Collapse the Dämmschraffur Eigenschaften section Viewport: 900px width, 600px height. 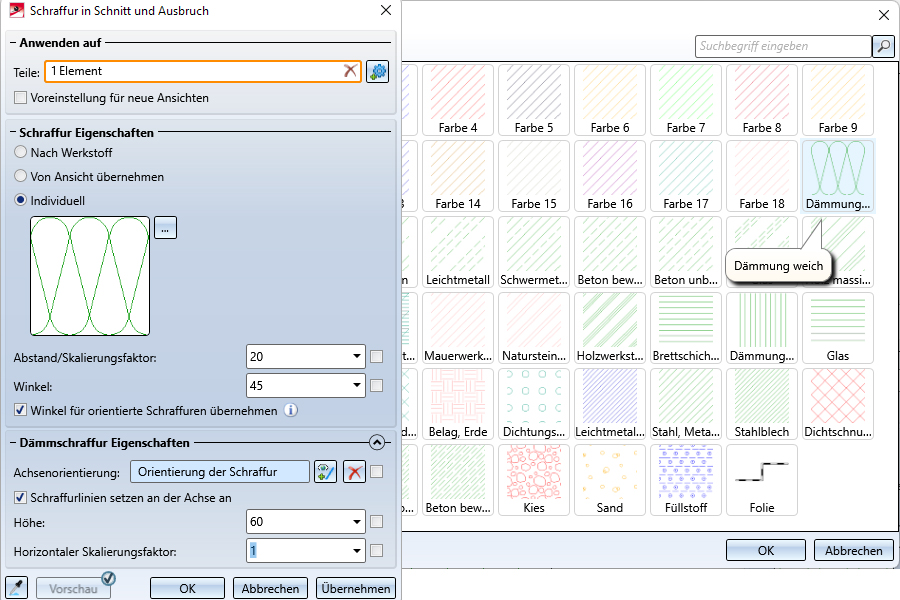click(377, 441)
